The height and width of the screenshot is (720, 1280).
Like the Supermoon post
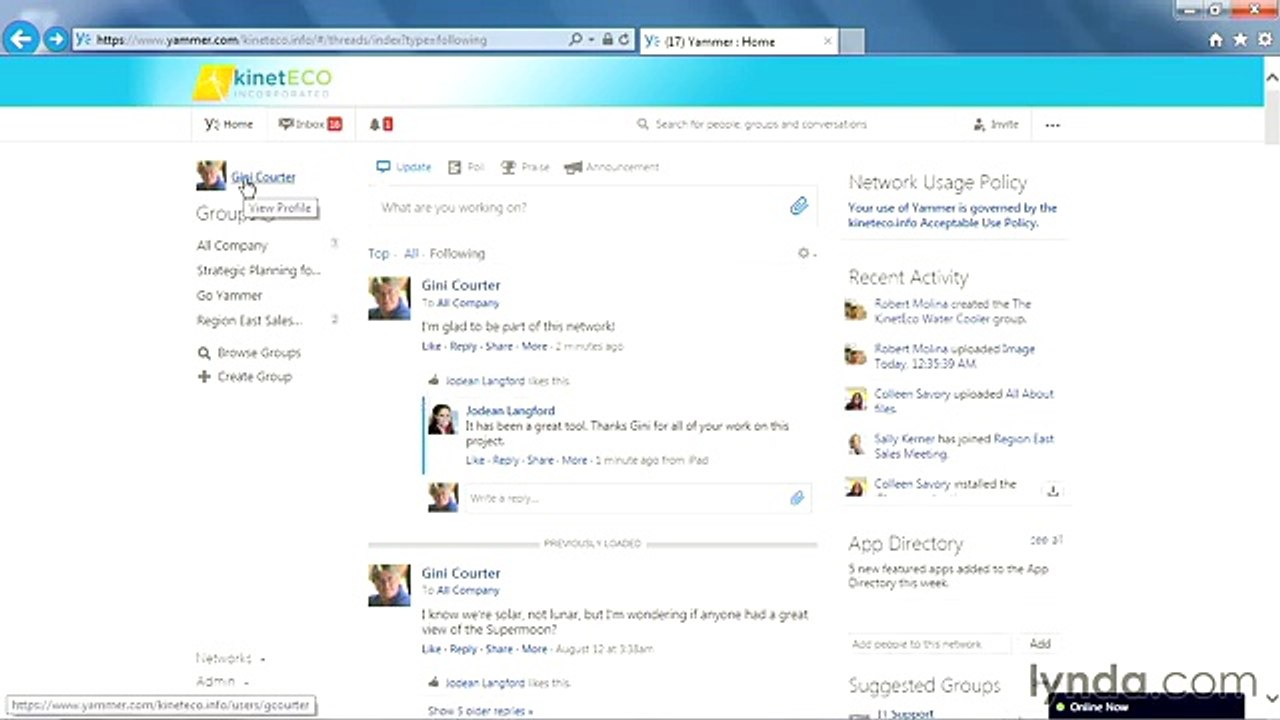(431, 648)
